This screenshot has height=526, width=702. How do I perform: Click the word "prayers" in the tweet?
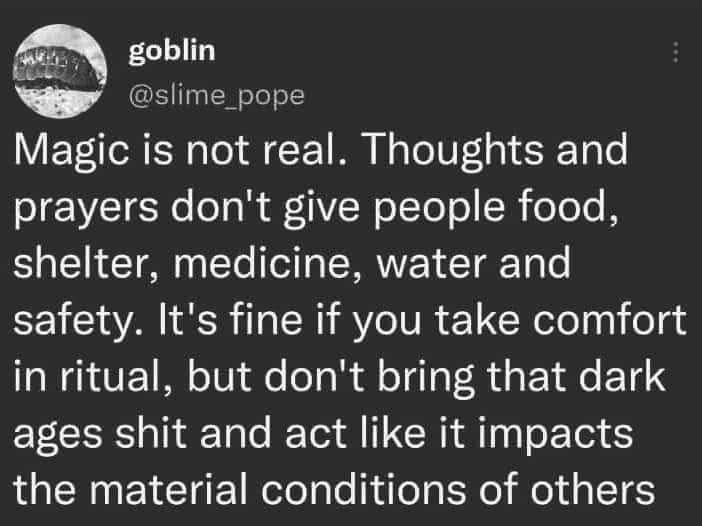(86, 208)
